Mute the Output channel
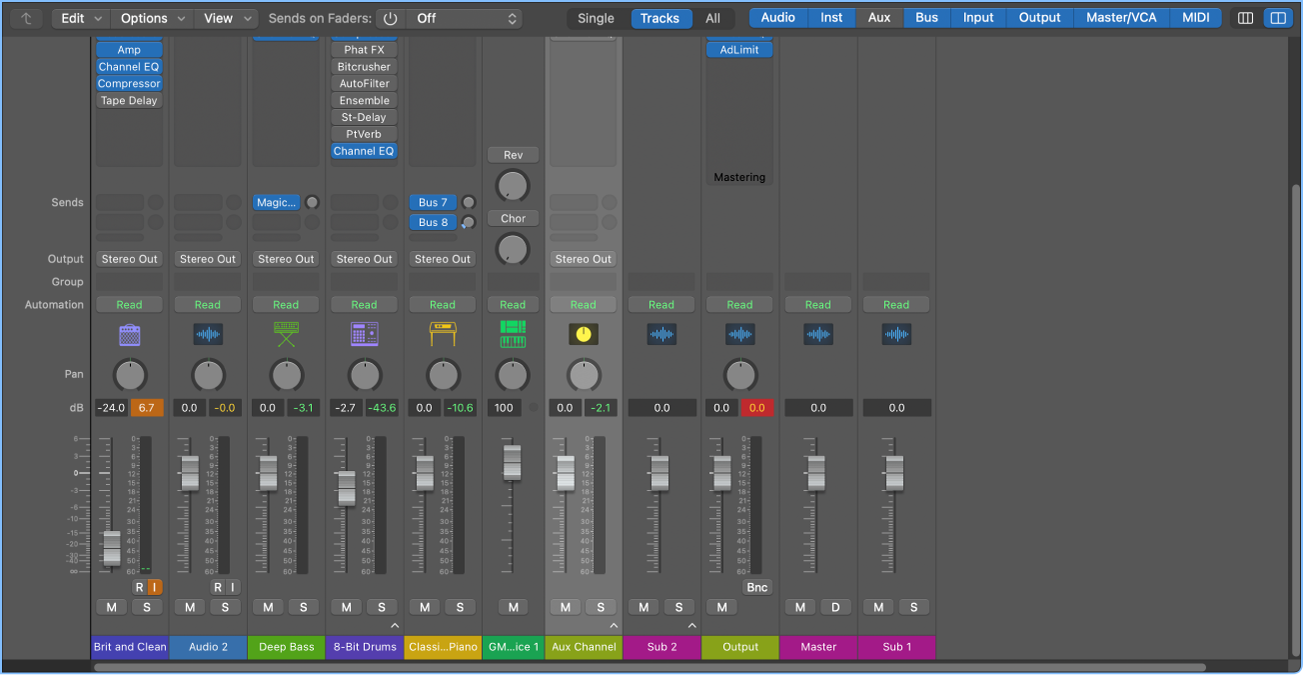 point(721,607)
